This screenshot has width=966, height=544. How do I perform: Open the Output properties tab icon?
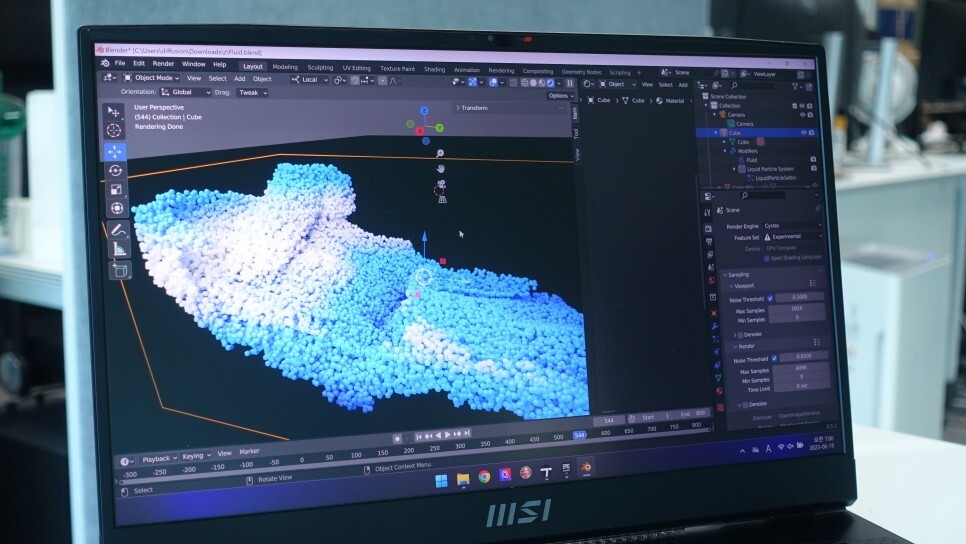[709, 242]
